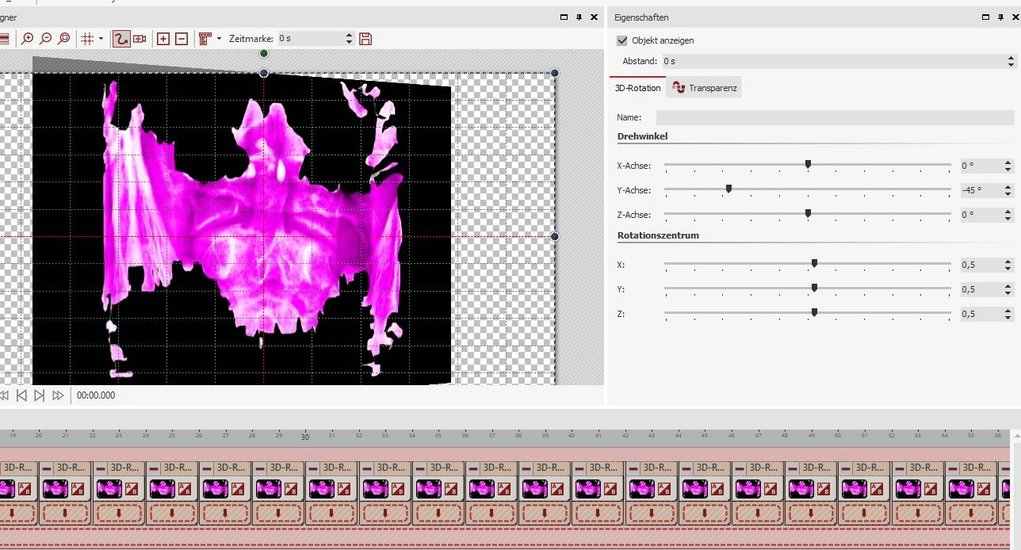
Task: Click the zoom in magnifier icon
Action: coord(28,39)
